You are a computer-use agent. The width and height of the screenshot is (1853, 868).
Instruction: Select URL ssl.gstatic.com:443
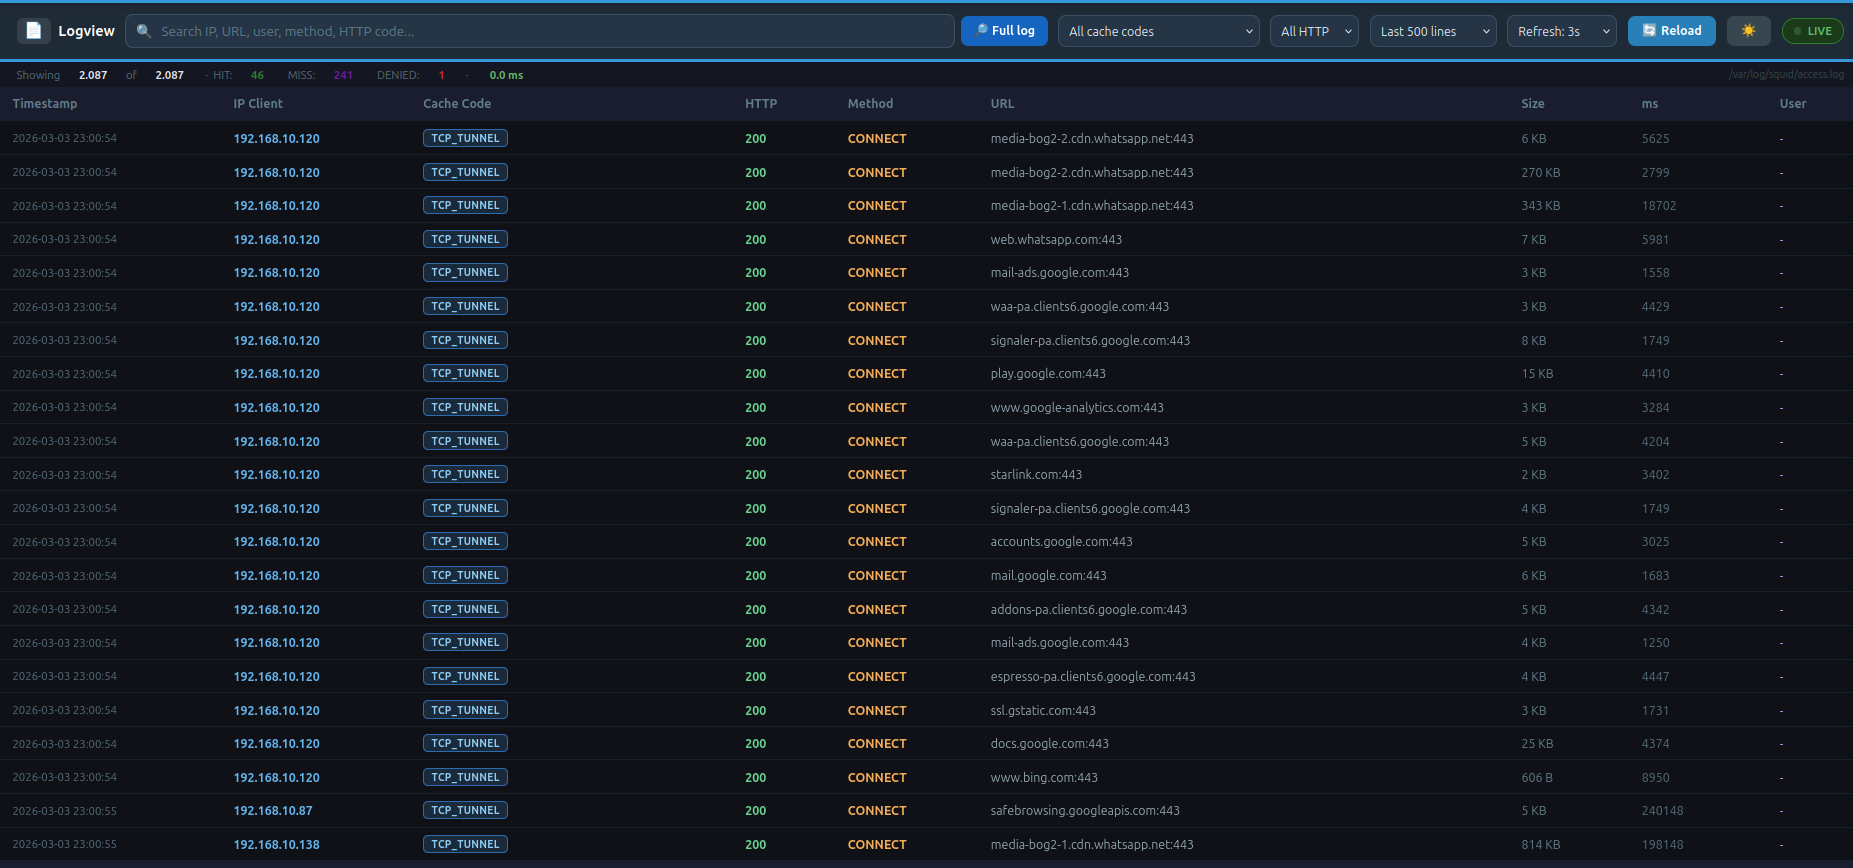click(1043, 711)
